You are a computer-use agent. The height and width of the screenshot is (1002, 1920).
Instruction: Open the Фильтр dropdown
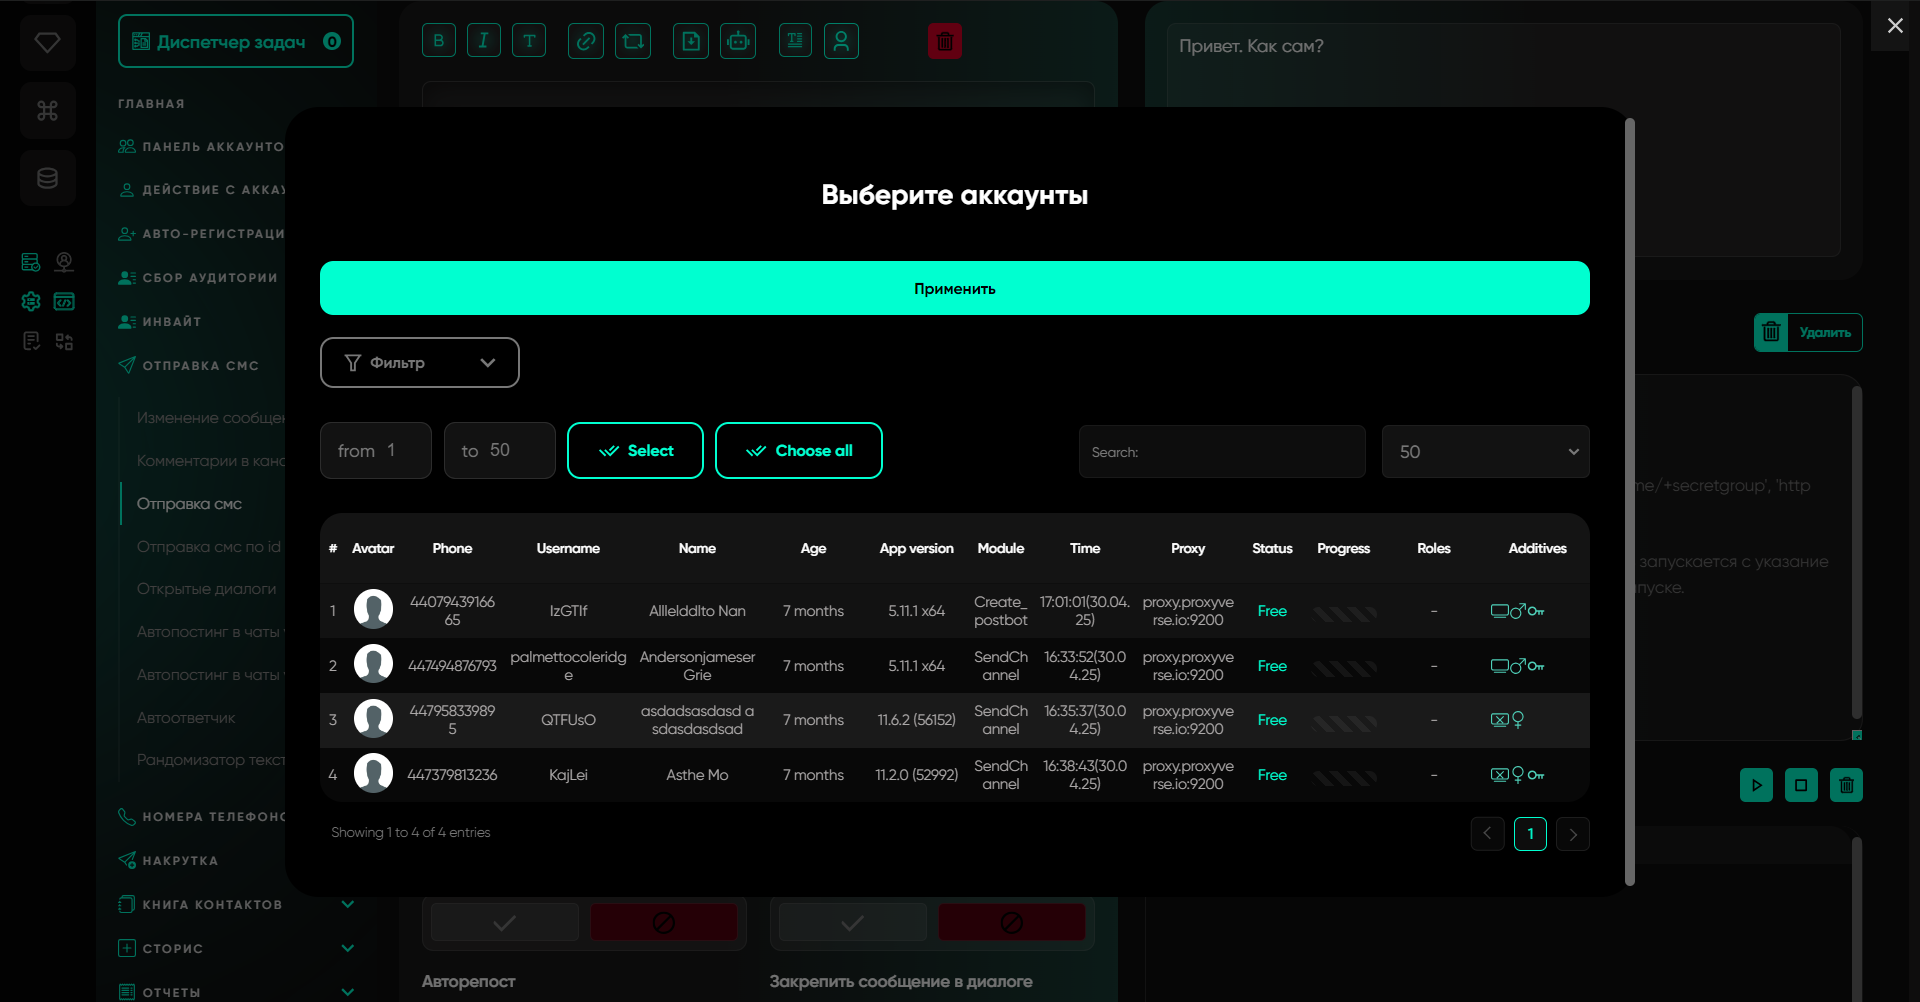[x=419, y=362]
